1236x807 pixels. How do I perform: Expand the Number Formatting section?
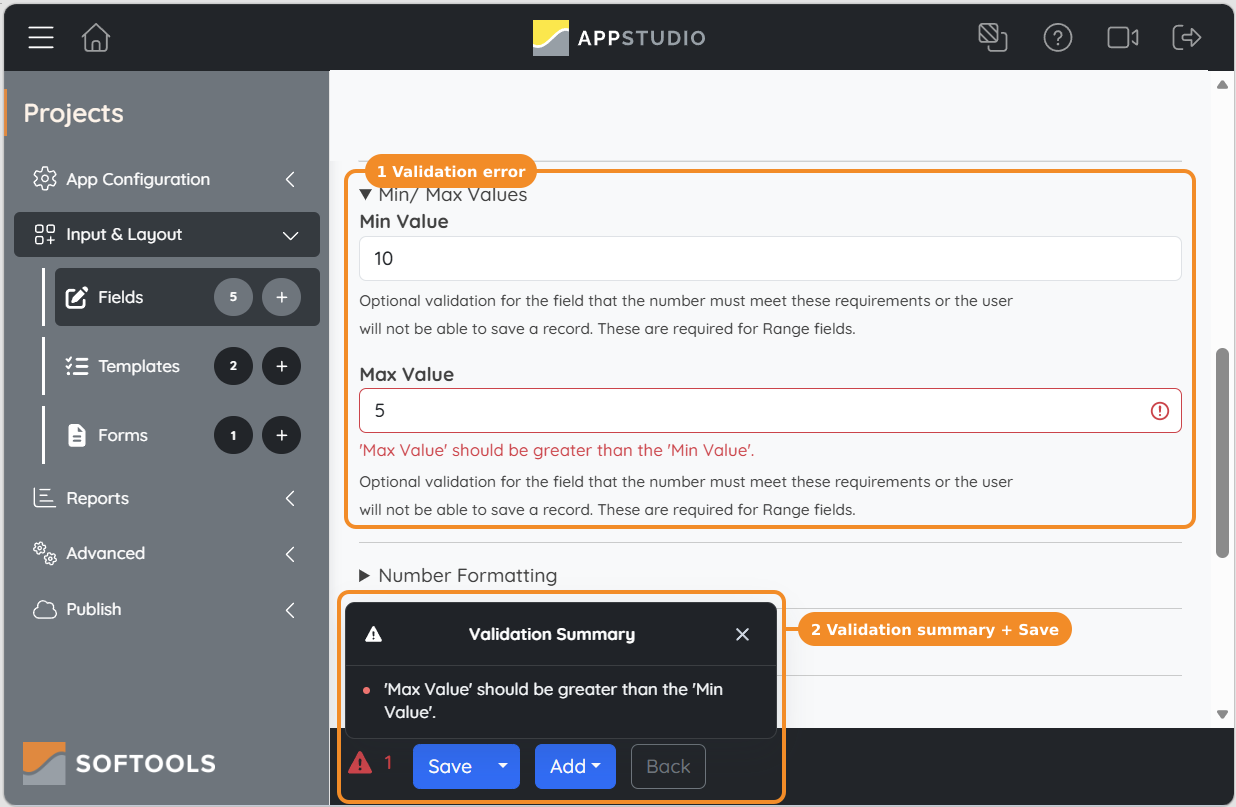coord(458,576)
